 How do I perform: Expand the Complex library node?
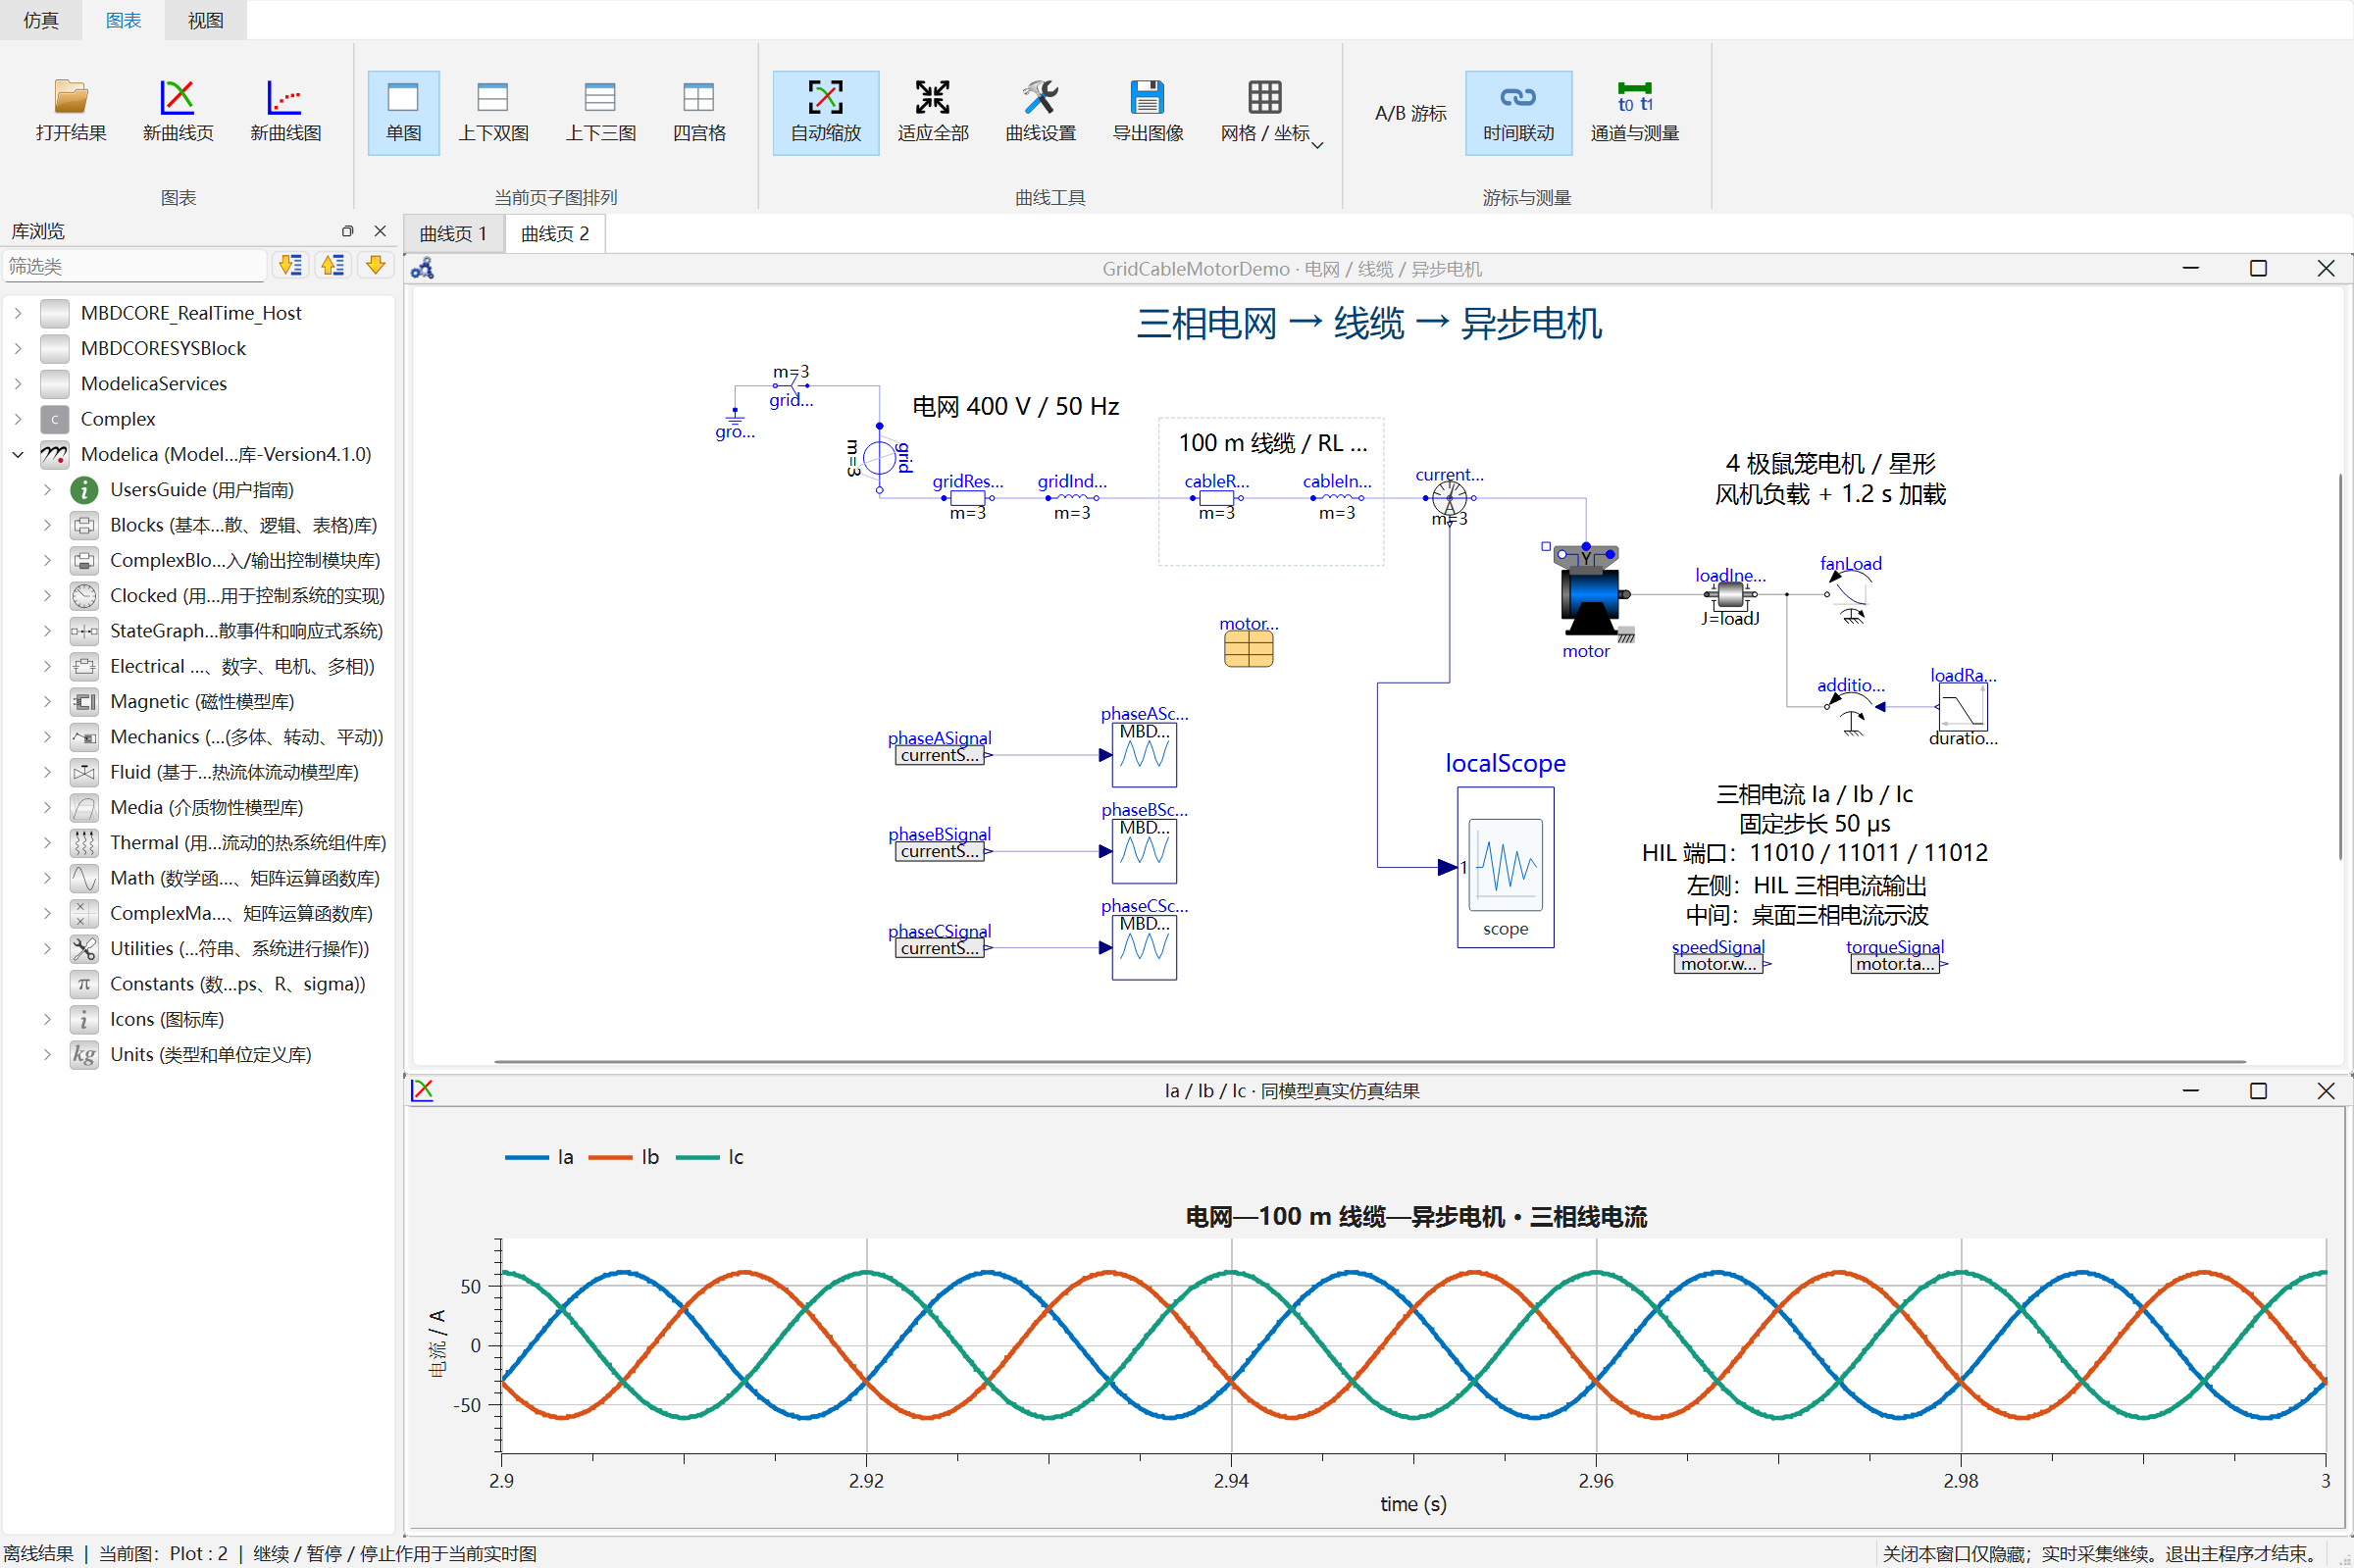click(x=18, y=419)
